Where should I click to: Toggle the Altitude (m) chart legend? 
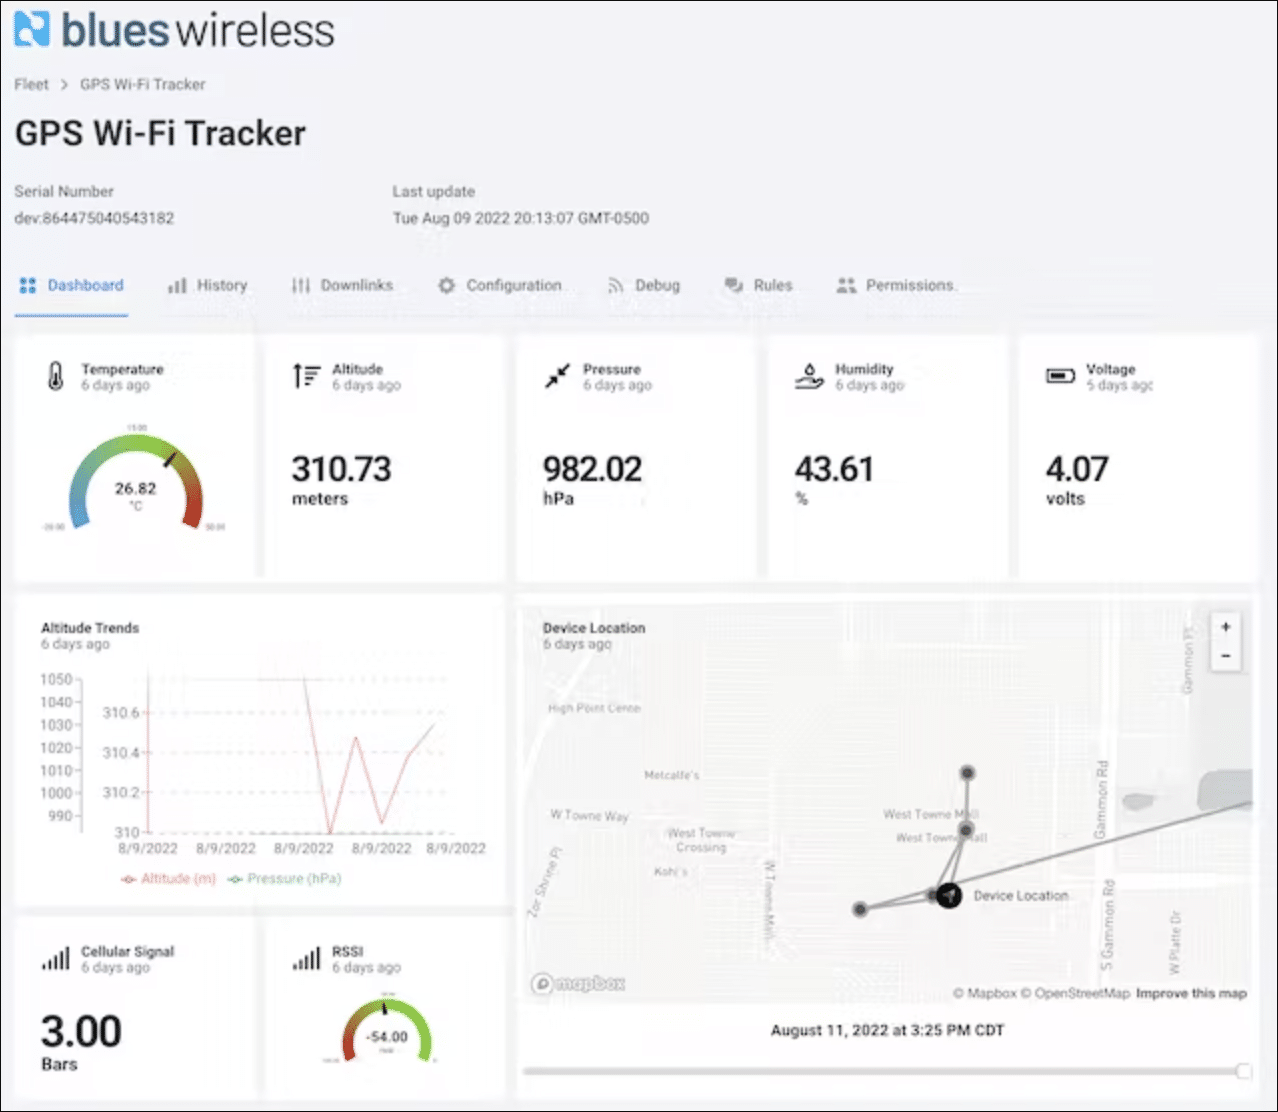tap(167, 878)
